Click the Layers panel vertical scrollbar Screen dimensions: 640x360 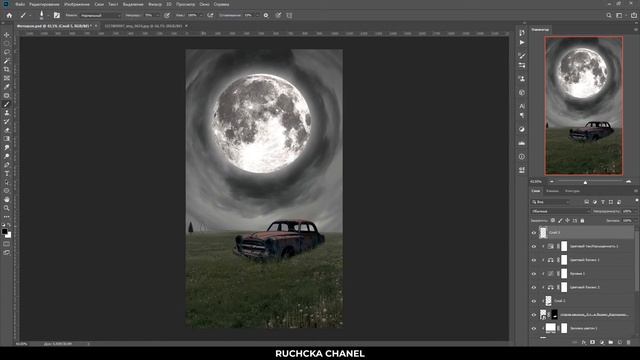pyautogui.click(x=637, y=261)
